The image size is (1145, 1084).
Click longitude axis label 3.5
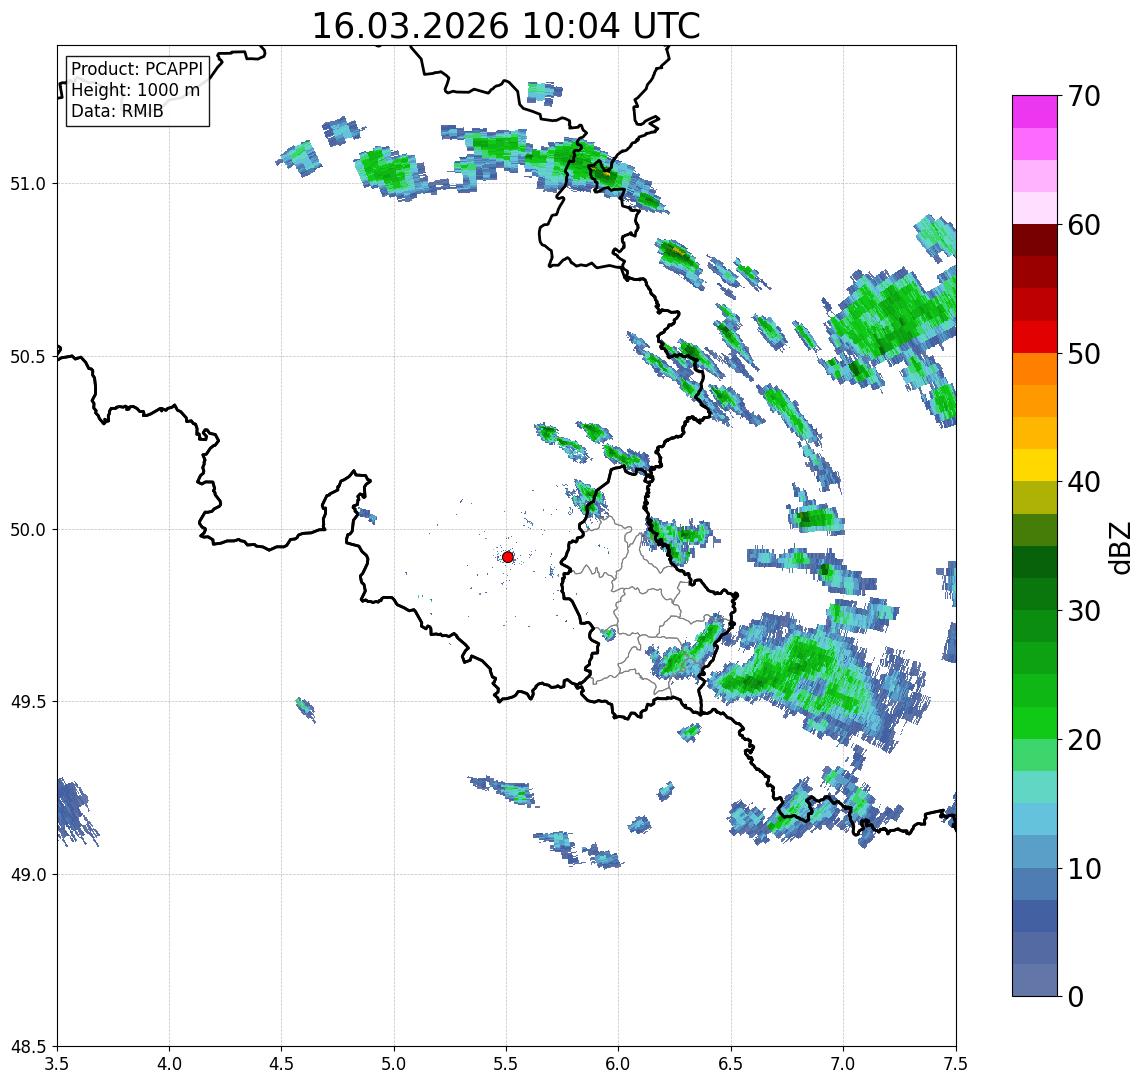point(57,1064)
